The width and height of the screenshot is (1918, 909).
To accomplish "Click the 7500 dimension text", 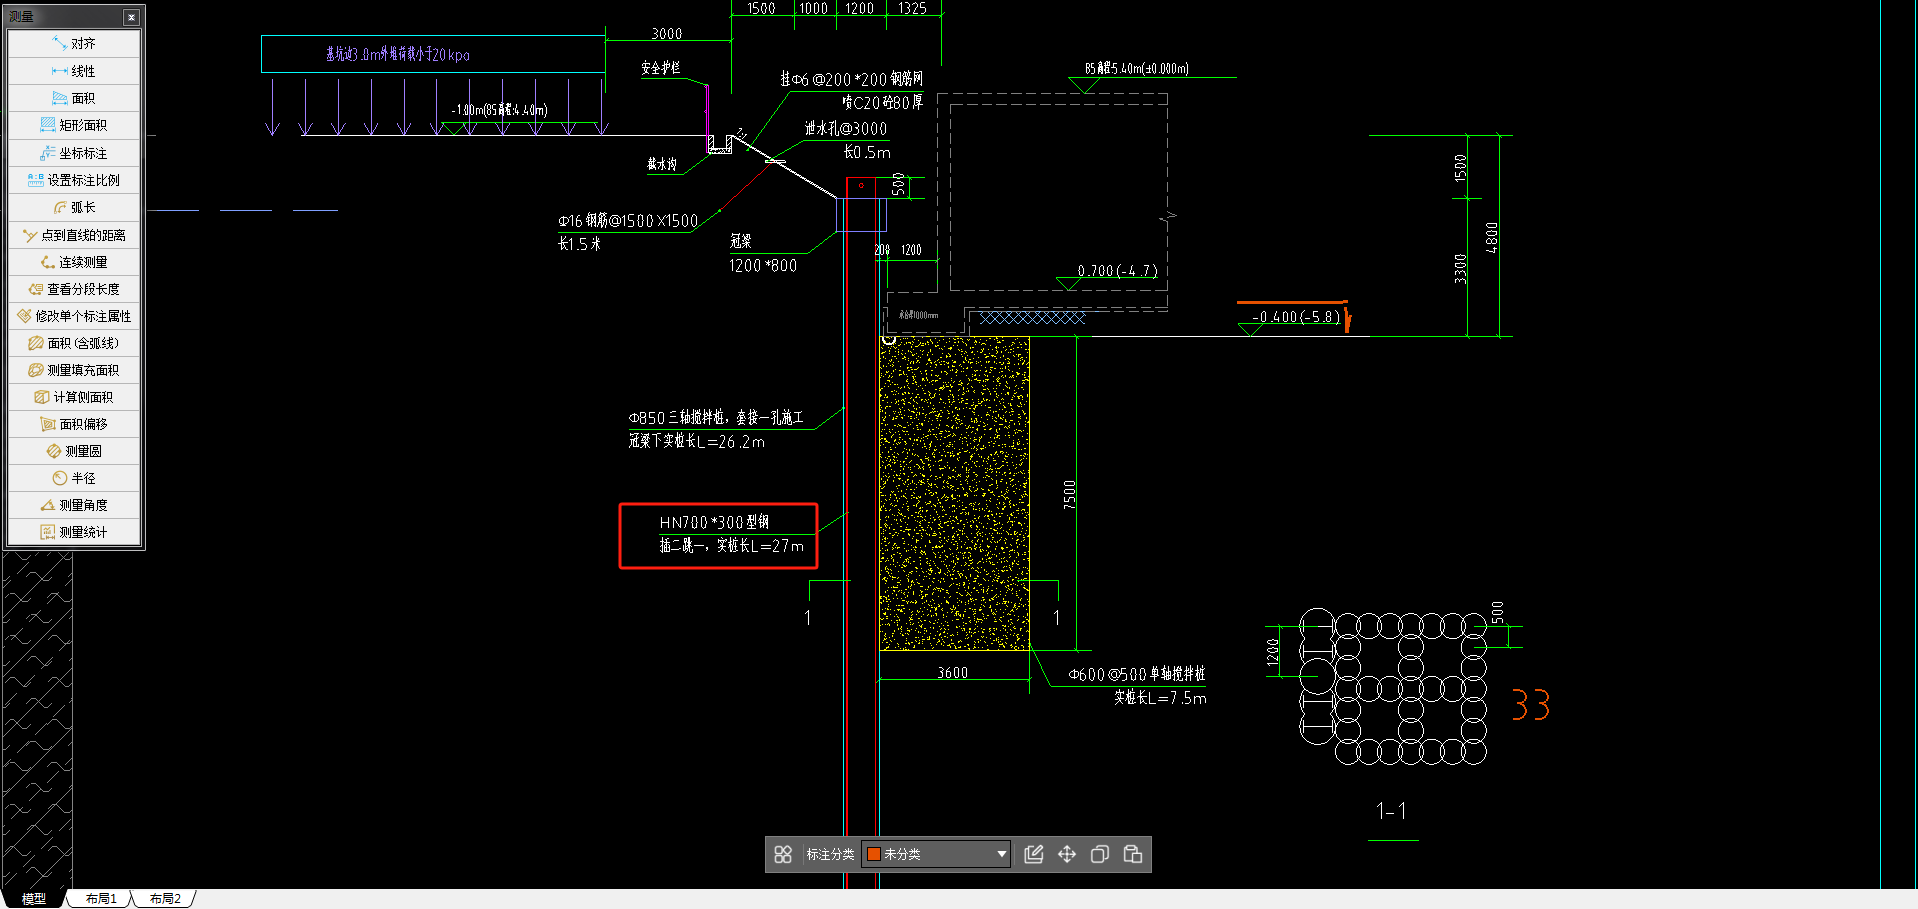I will click(x=1069, y=494).
